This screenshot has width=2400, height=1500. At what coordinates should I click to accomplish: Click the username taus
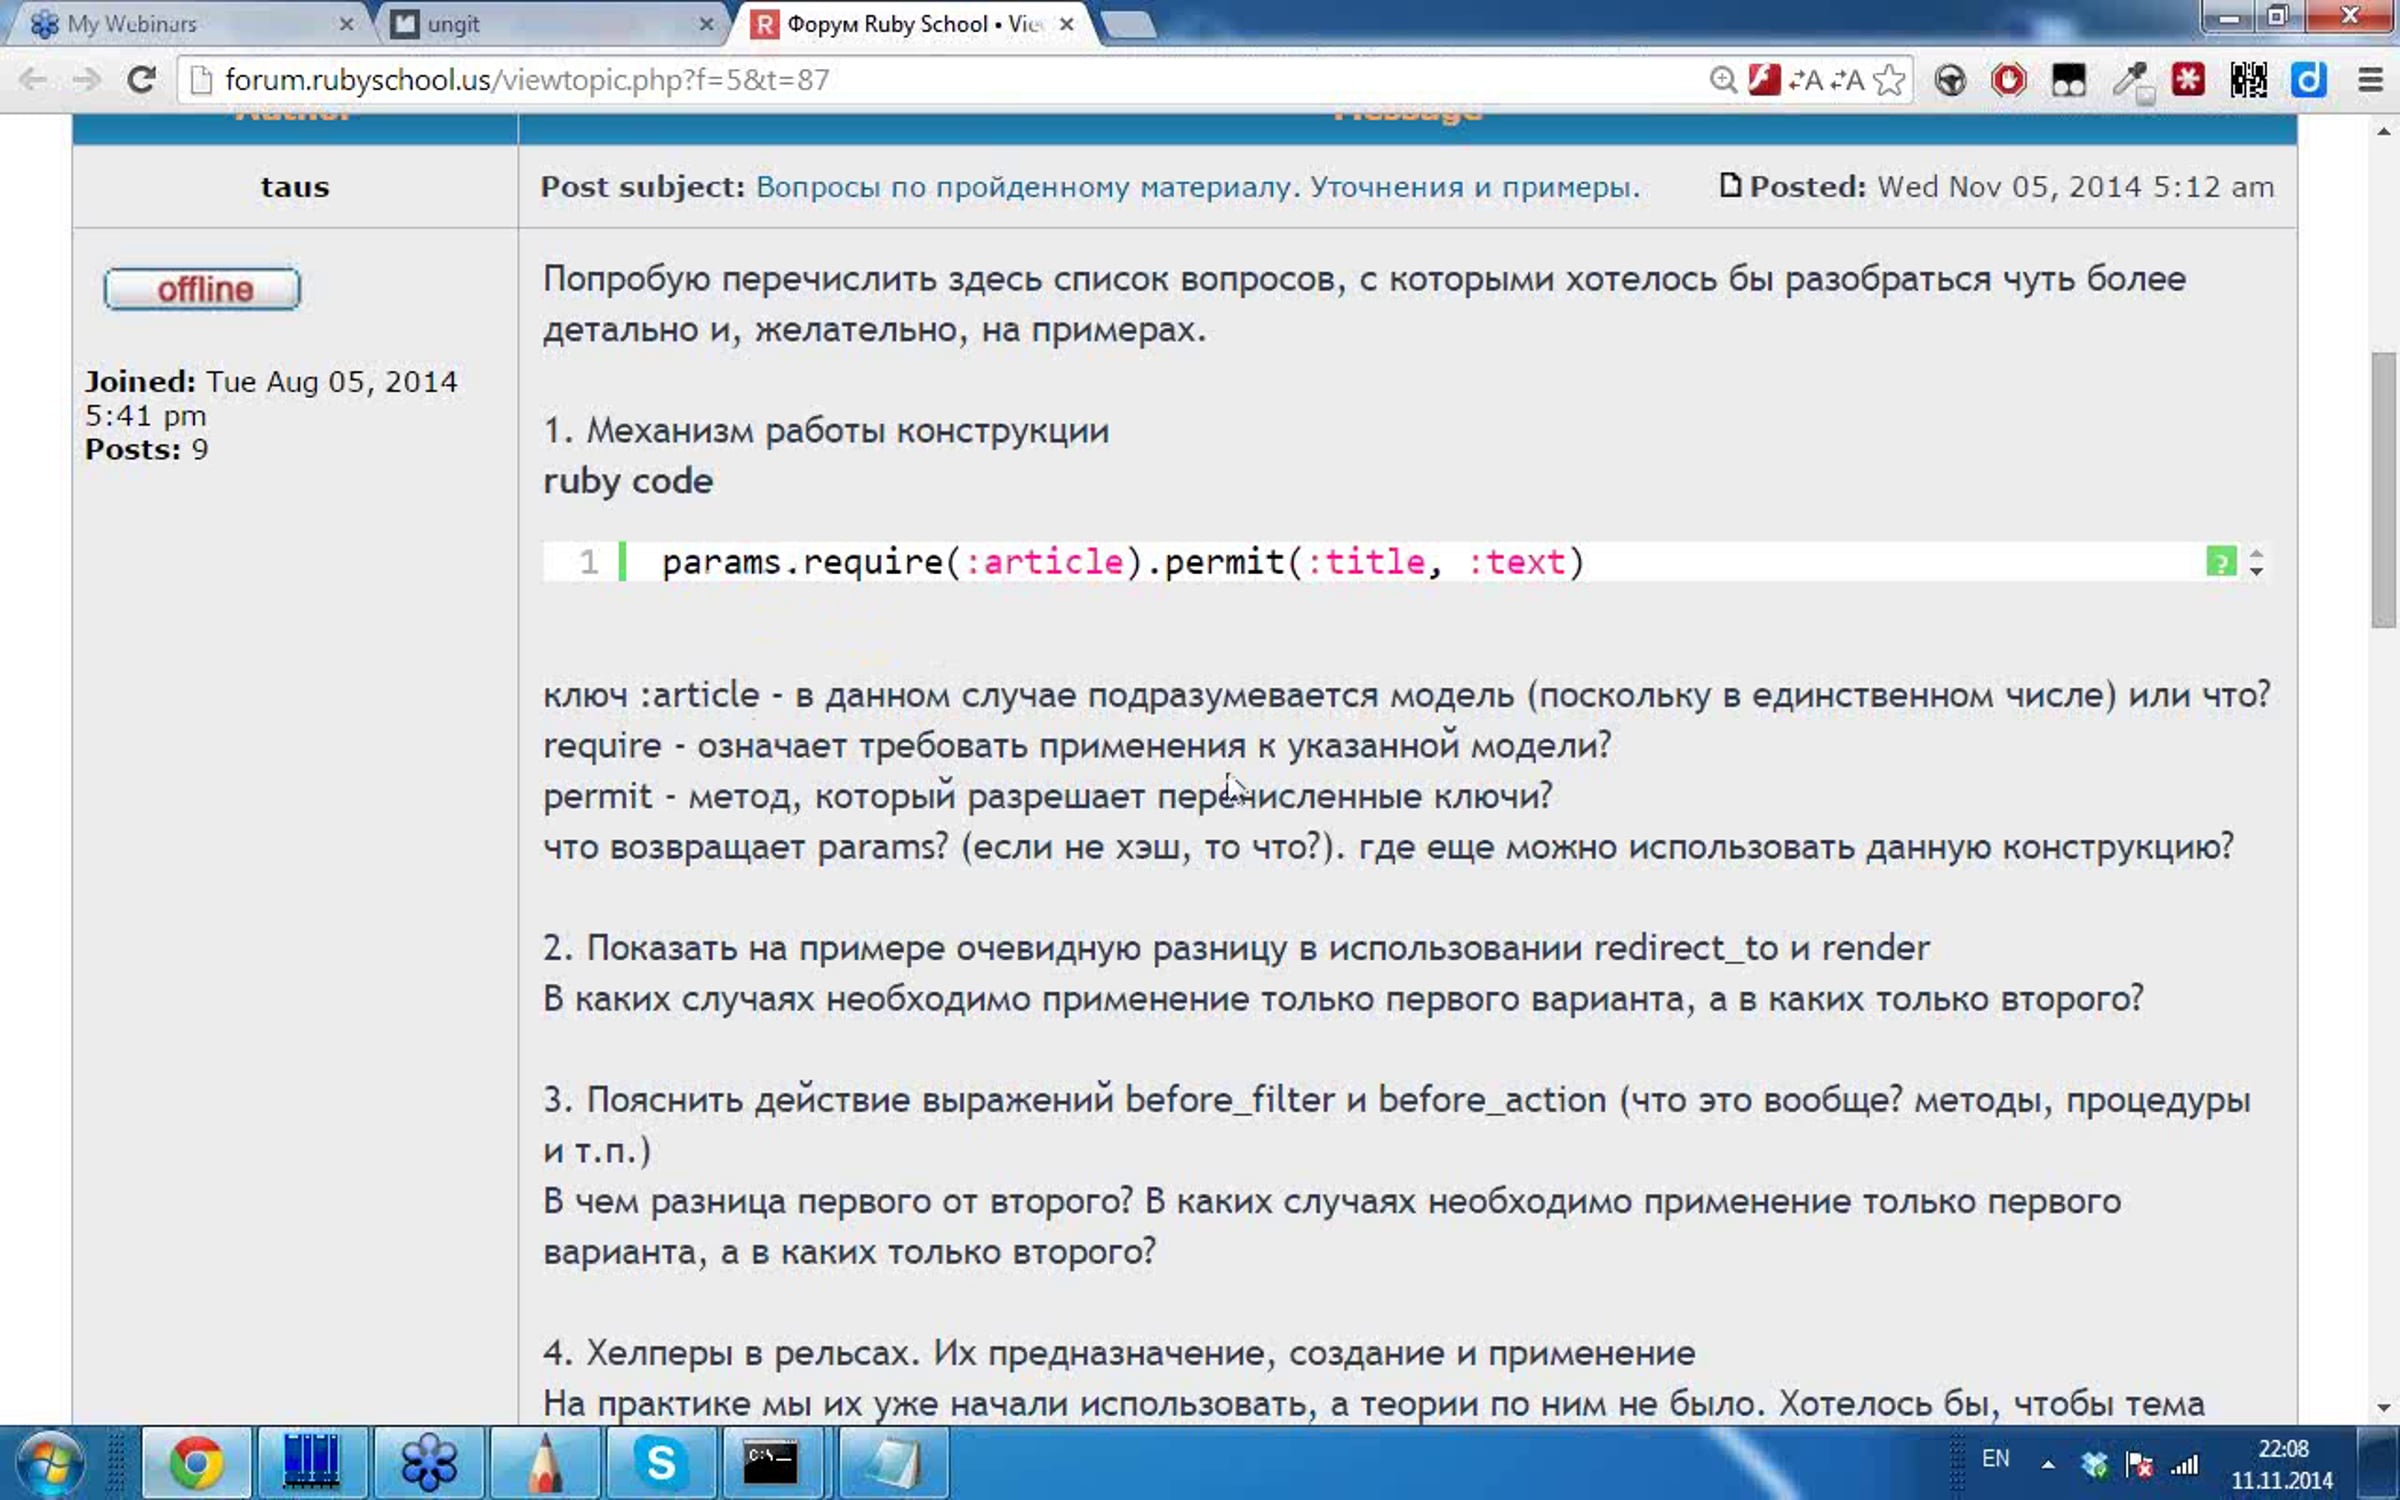click(295, 187)
